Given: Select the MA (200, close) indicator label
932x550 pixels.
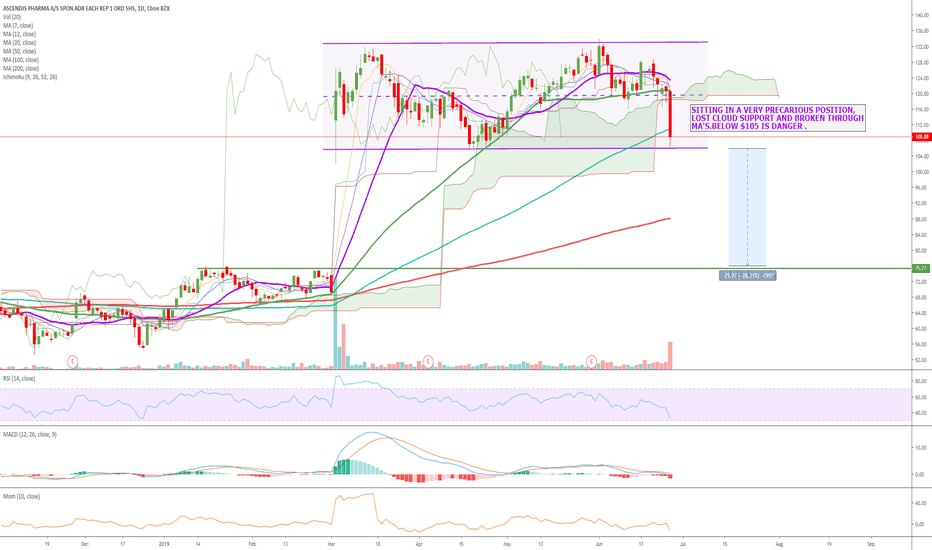Looking at the screenshot, I should (21, 68).
